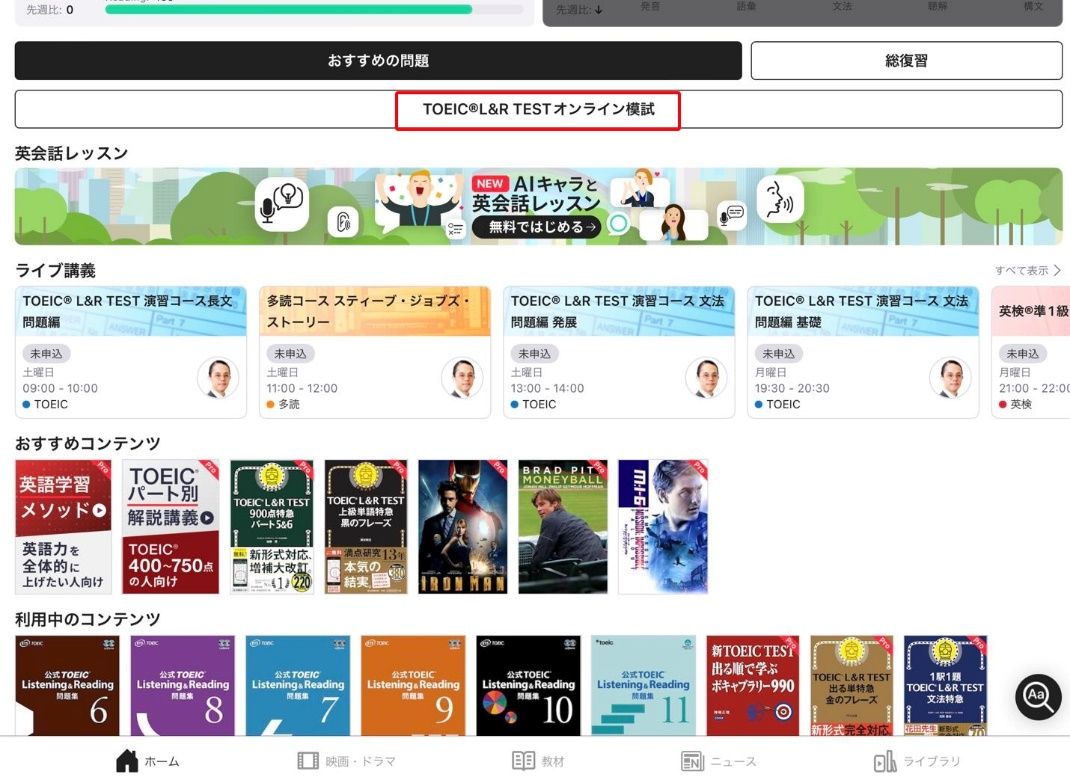Tap instructor avatar on 09:00 - 10:00 lecture
Screen dimensions: 1070x780
[x=218, y=378]
